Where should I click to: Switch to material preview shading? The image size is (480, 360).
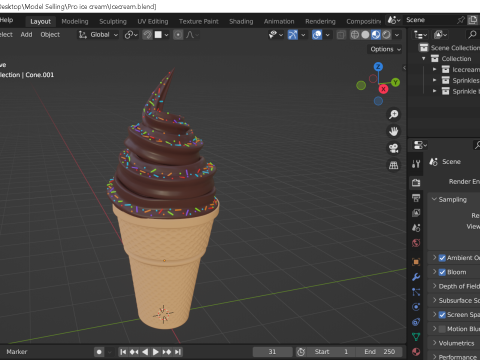point(376,35)
